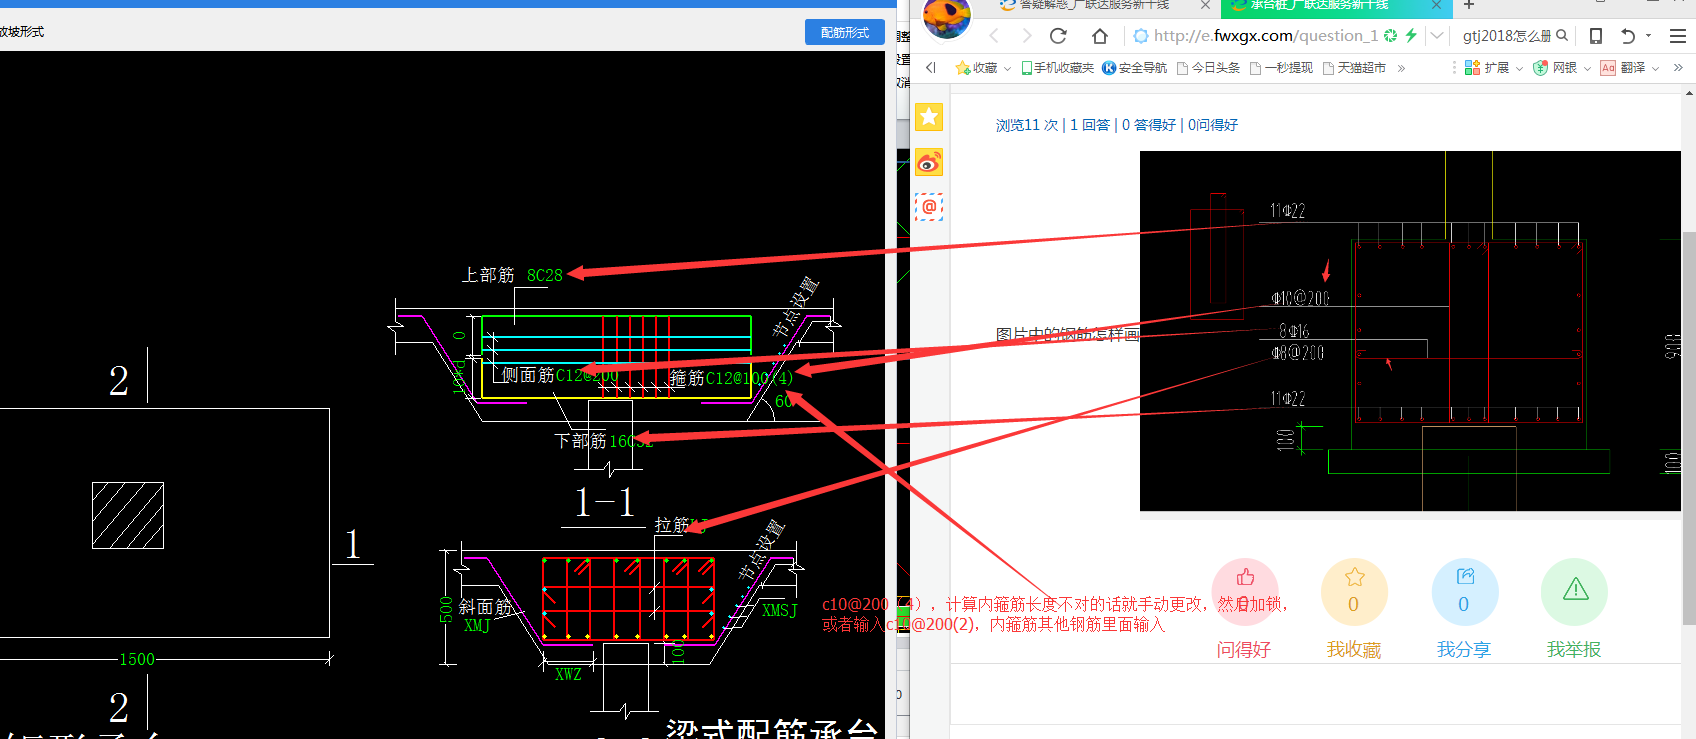Click the browser user avatar
Image resolution: width=1696 pixels, height=739 pixels.
click(946, 17)
